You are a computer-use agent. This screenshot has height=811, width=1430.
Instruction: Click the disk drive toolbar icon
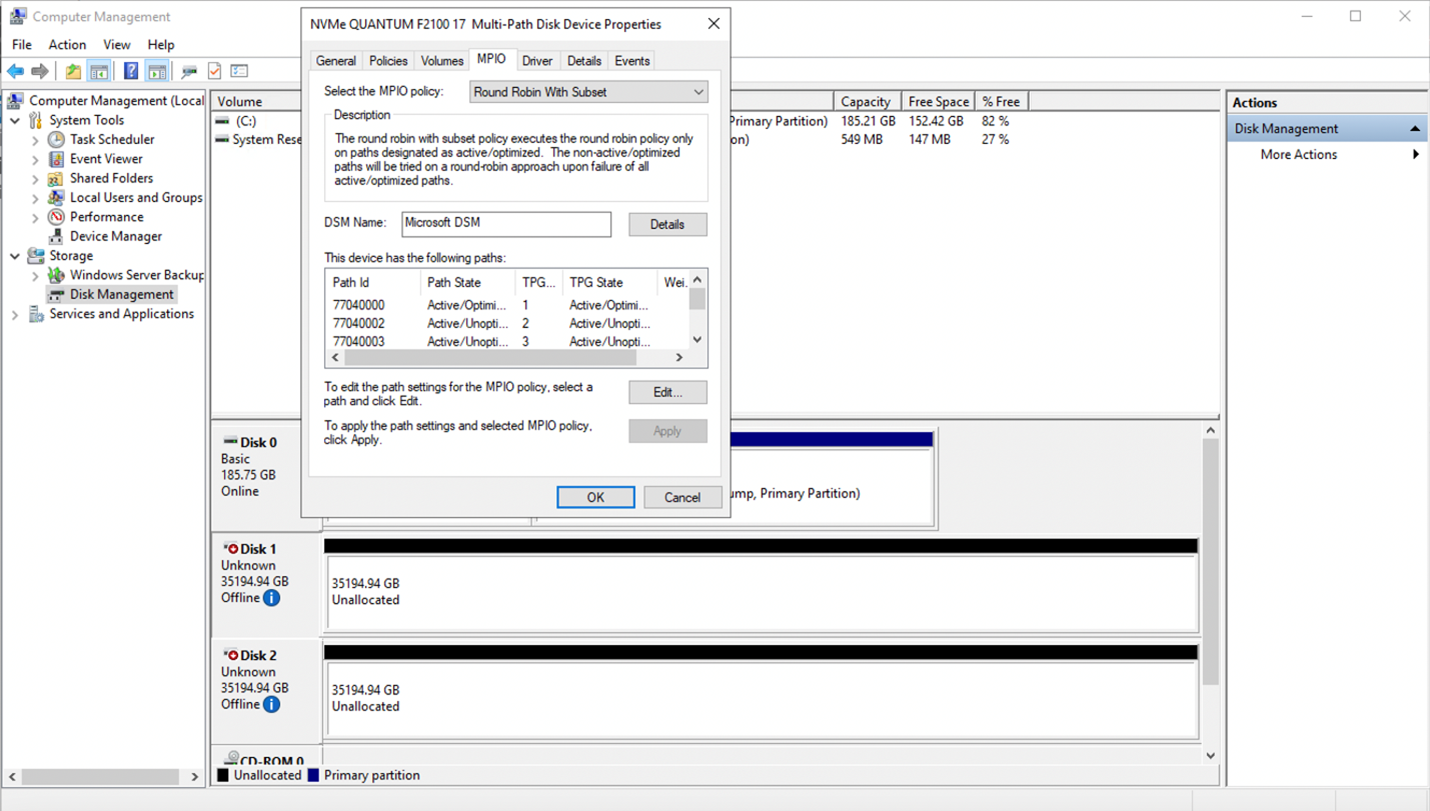(x=189, y=71)
